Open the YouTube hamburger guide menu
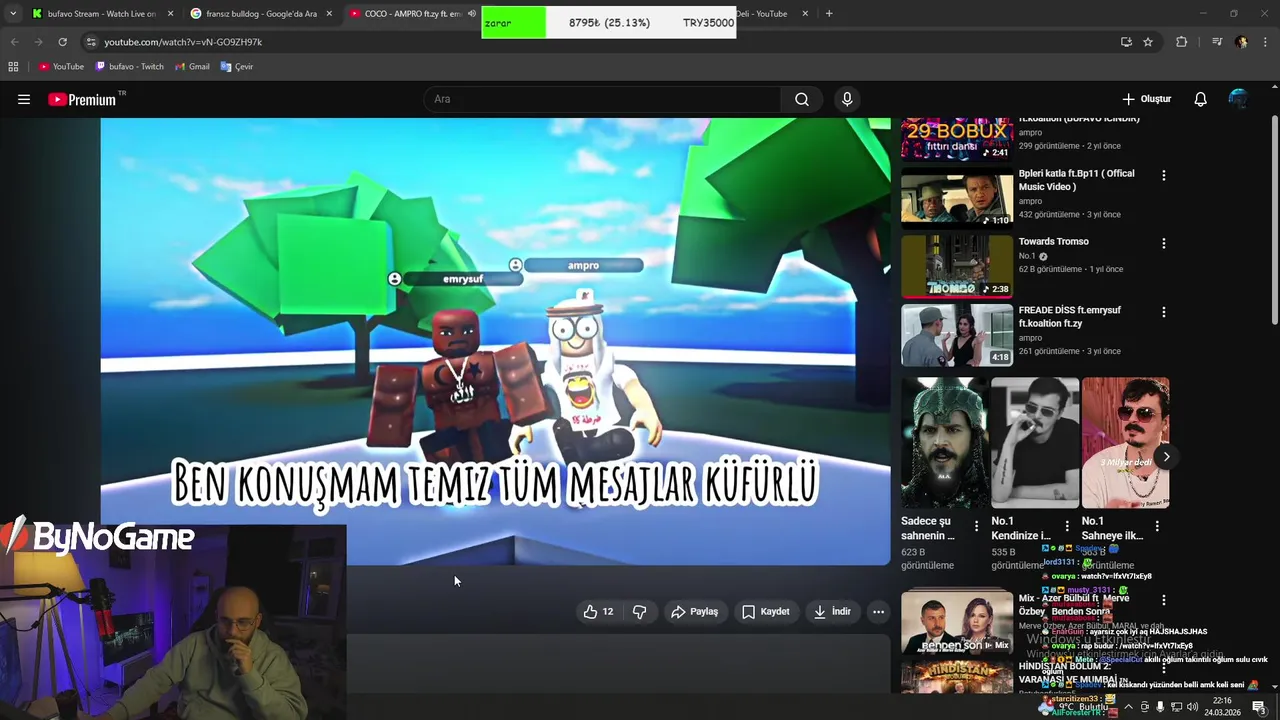The height and width of the screenshot is (720, 1280). tap(24, 99)
